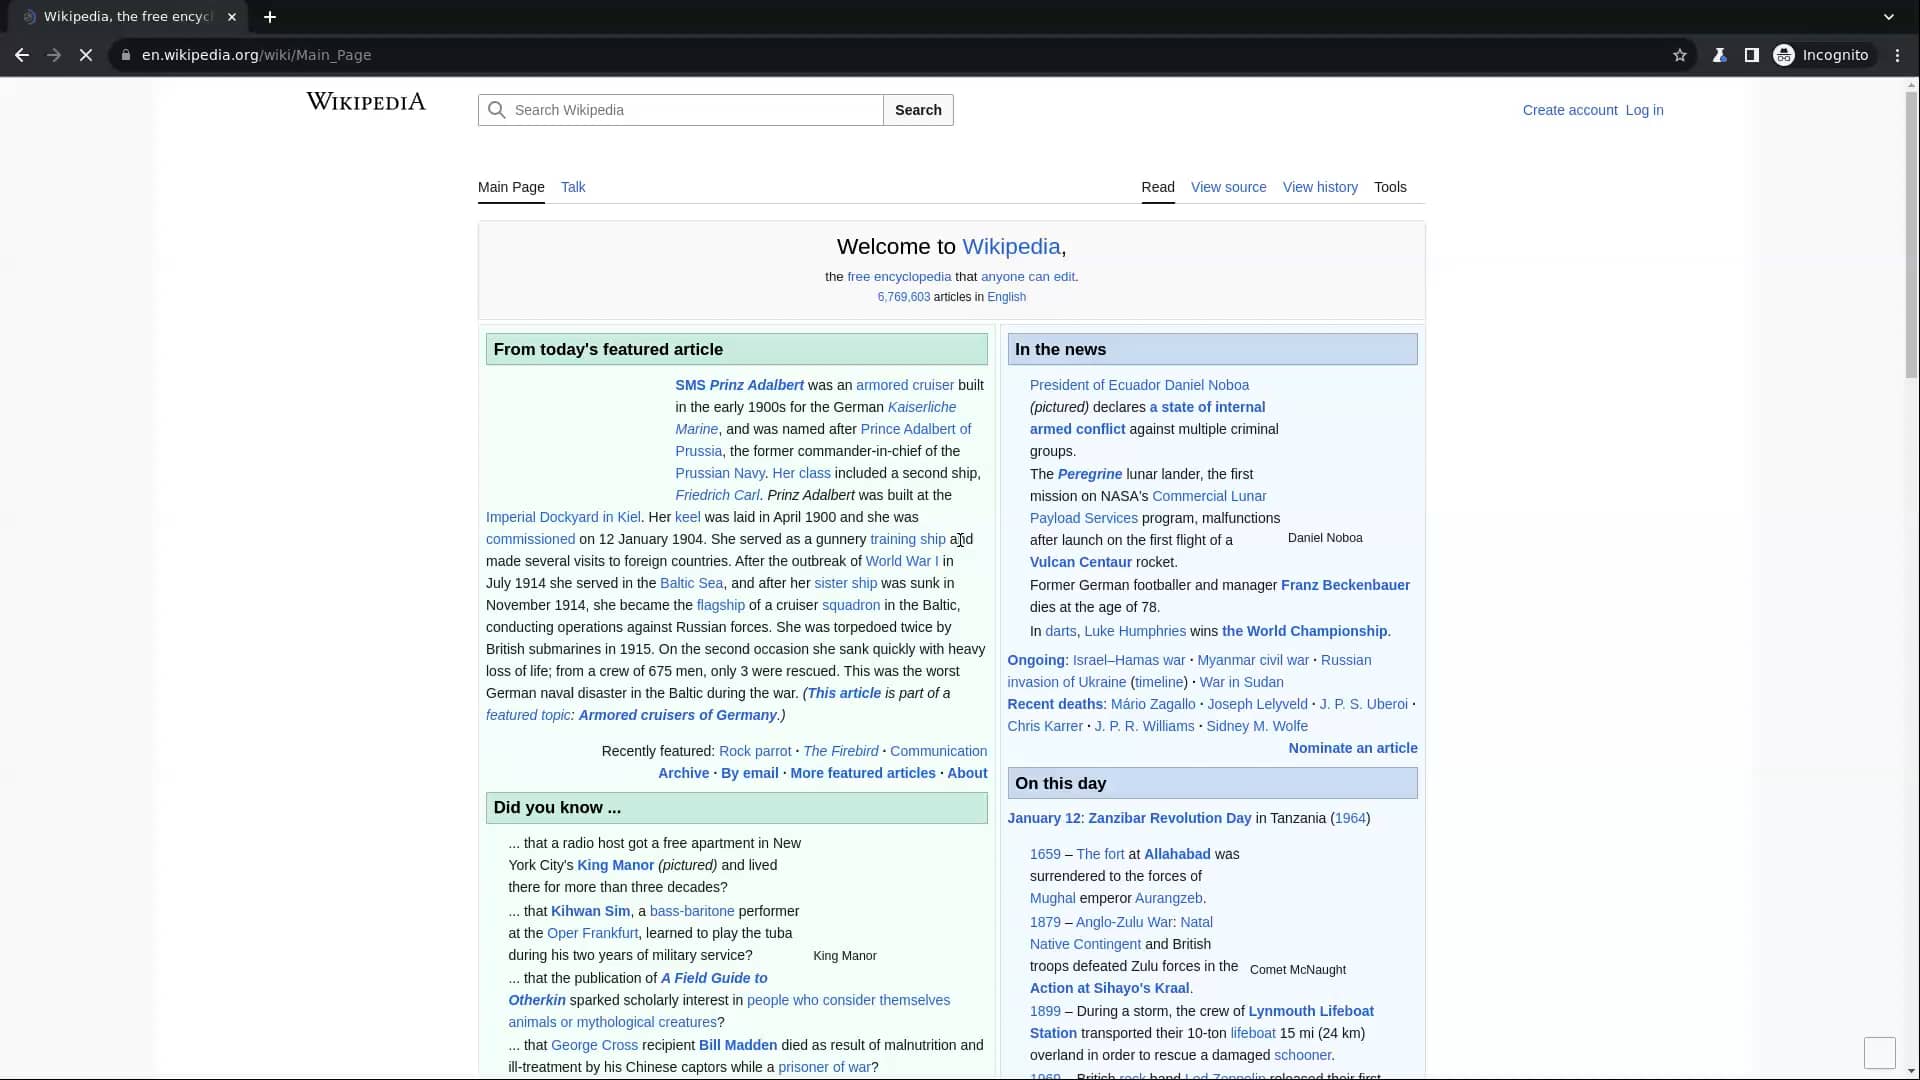This screenshot has width=1920, height=1080.
Task: Click the search magnifier in the Wikipedia search bar
Action: pos(497,110)
